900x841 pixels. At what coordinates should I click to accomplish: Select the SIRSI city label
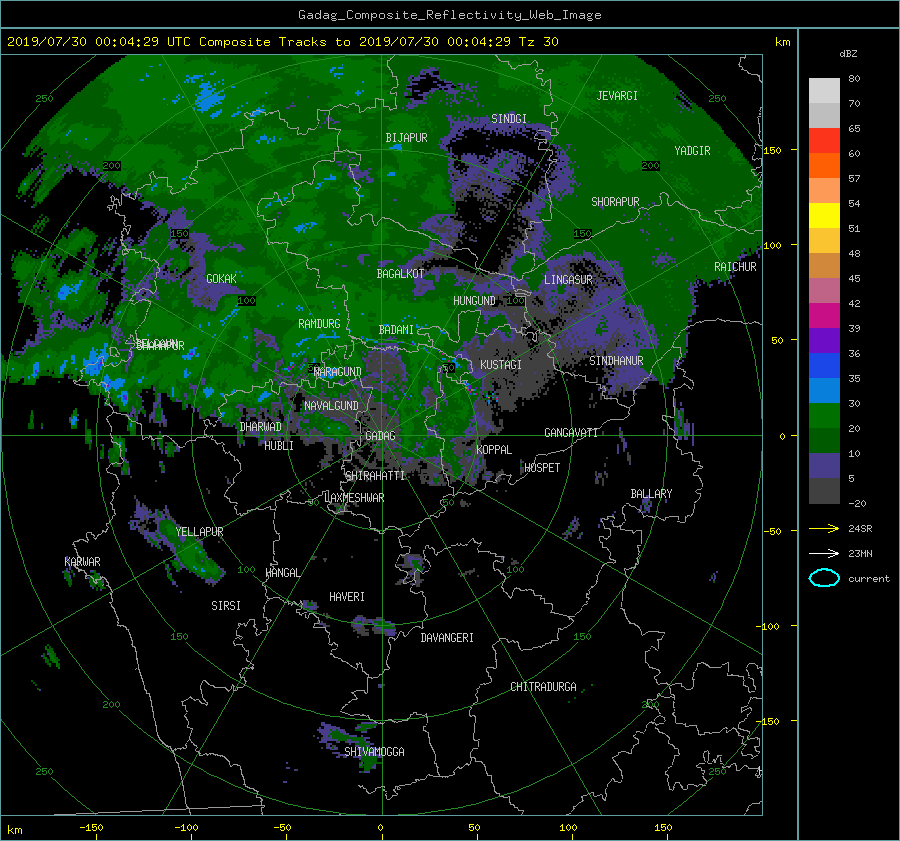point(226,606)
